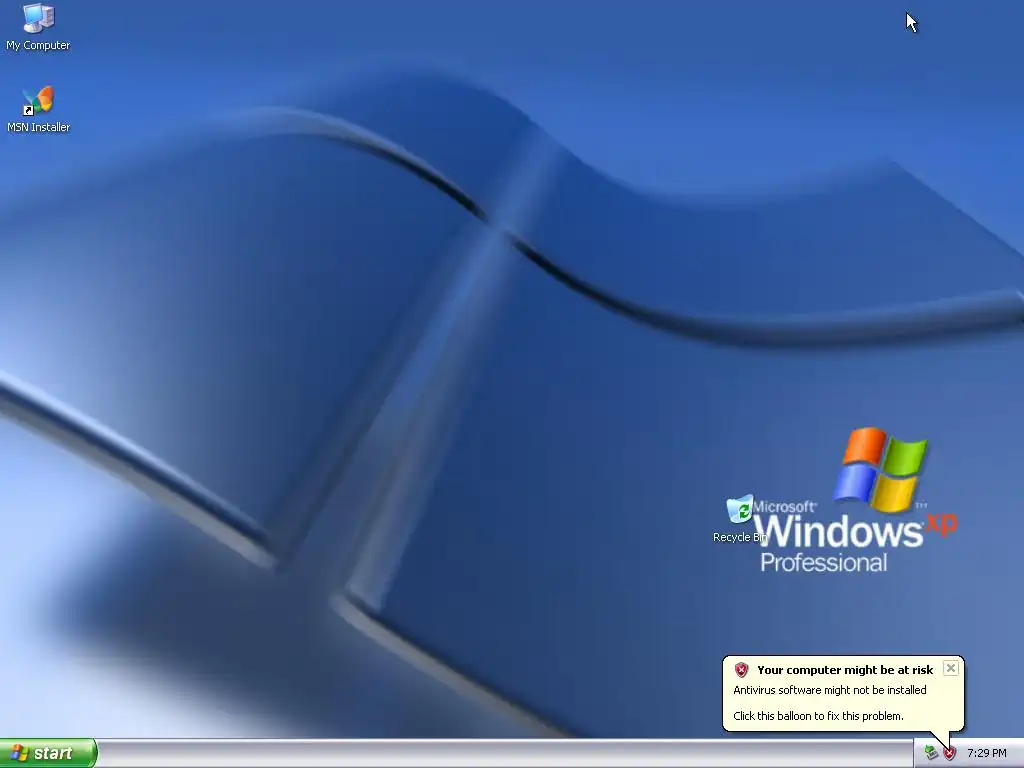Click 'Click this balloon to fix this problem' text

click(818, 716)
